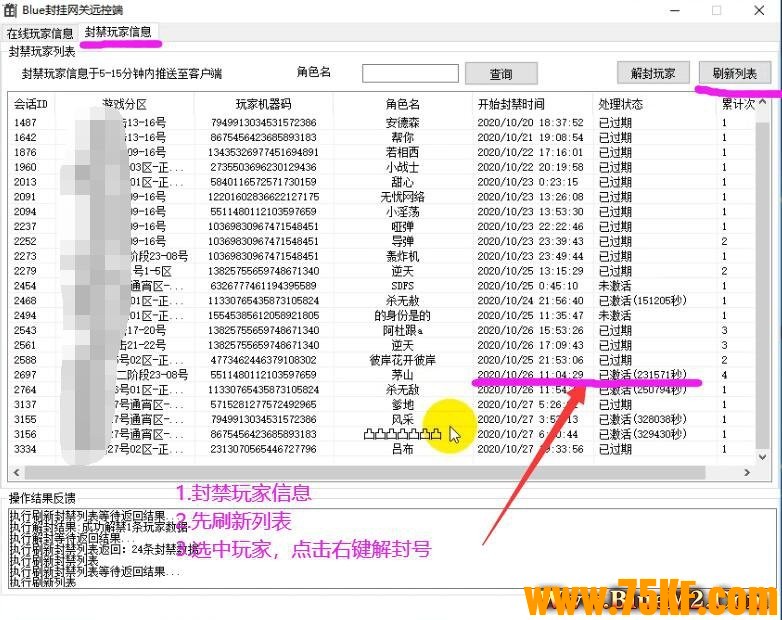
Task: Click the horizontal scrollbar left arrow
Action: click(16, 472)
